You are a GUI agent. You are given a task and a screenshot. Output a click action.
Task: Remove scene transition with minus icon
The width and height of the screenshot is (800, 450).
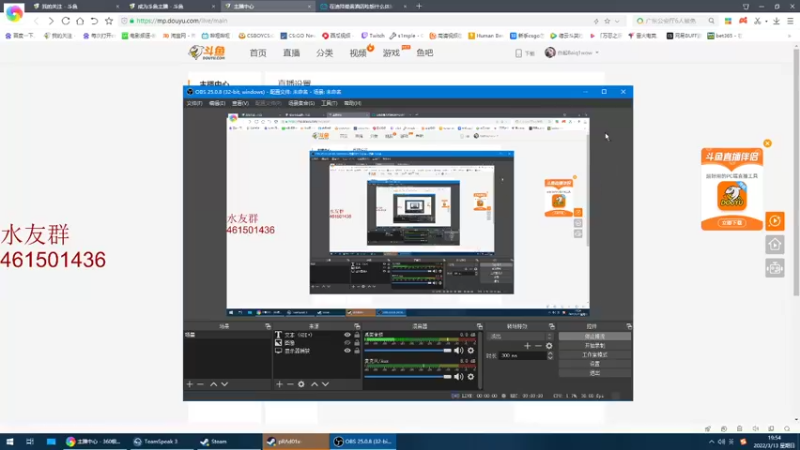click(x=538, y=346)
